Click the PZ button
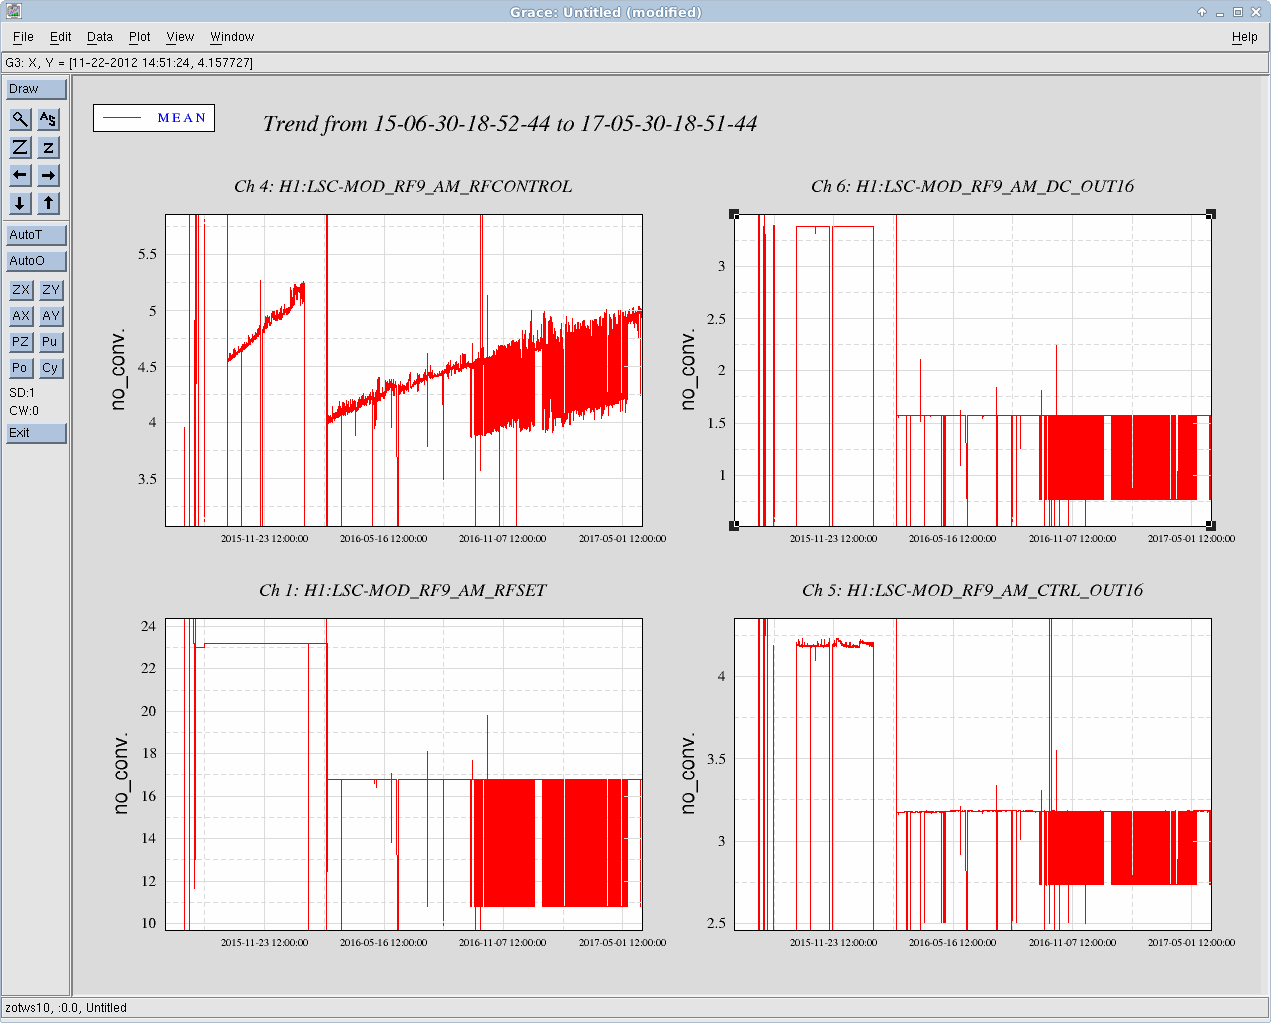 tap(21, 342)
